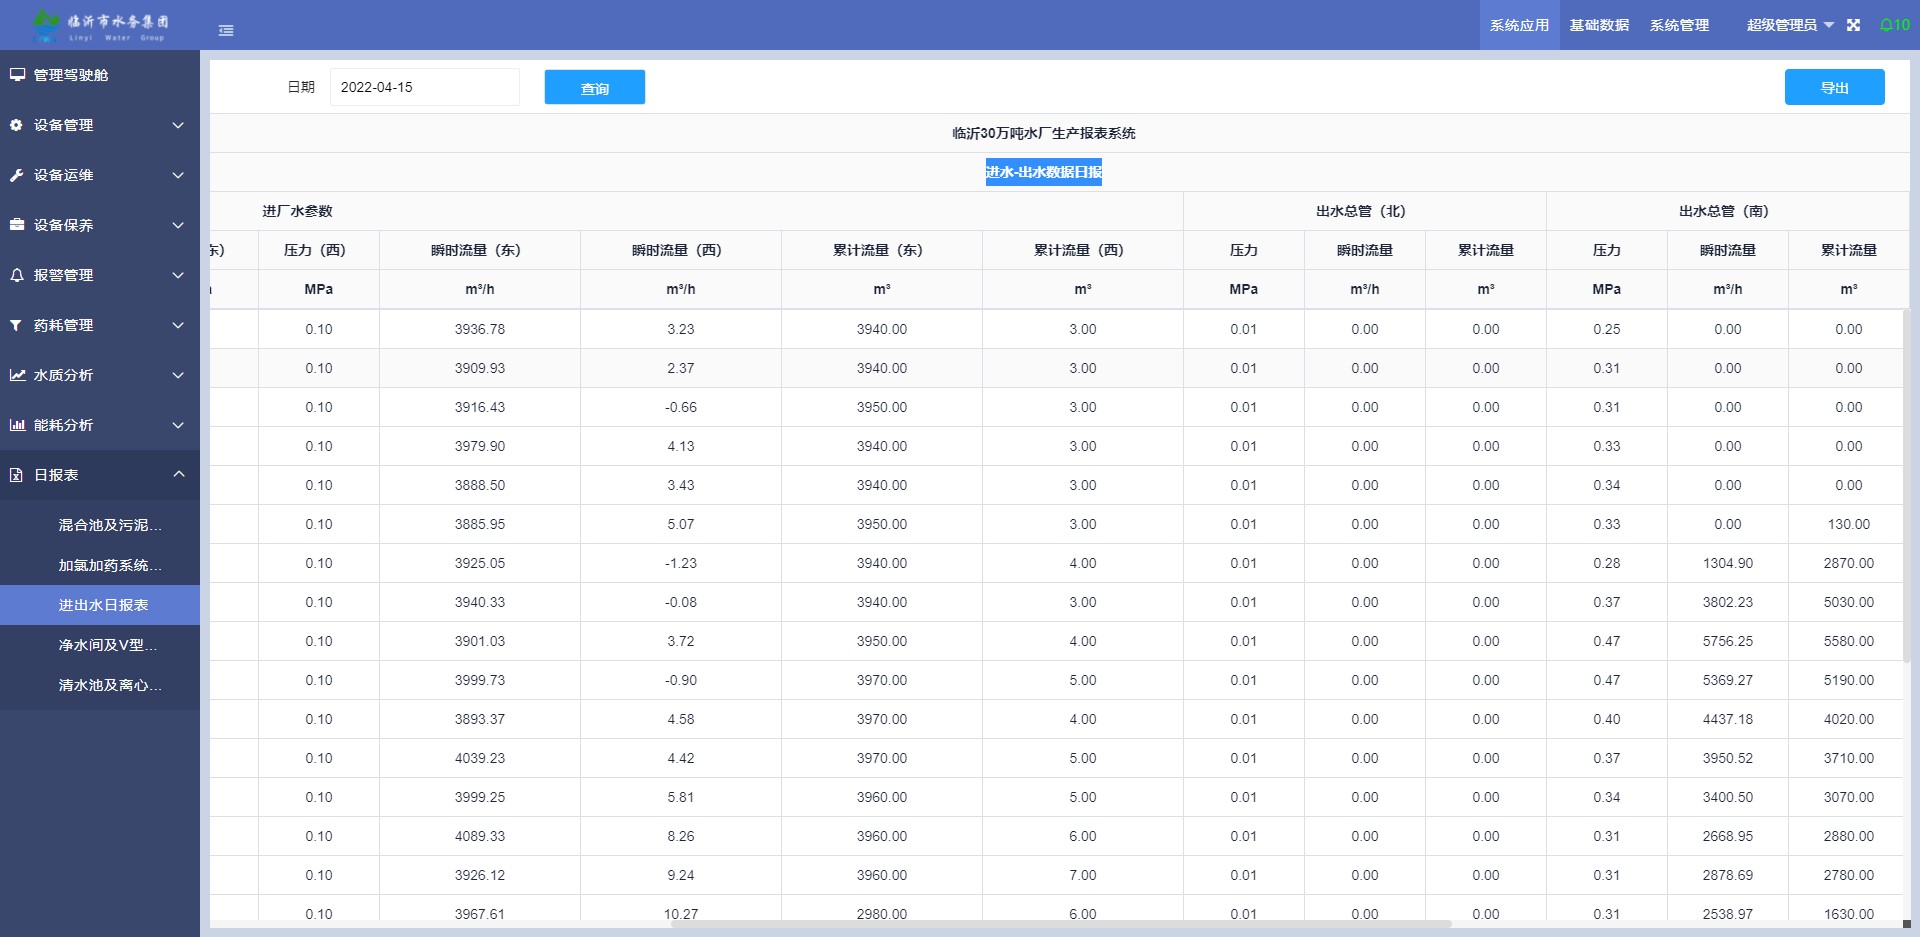Click the highlighted 进水-出水数据日报 title
Screen dimensions: 1920x937
point(1043,172)
